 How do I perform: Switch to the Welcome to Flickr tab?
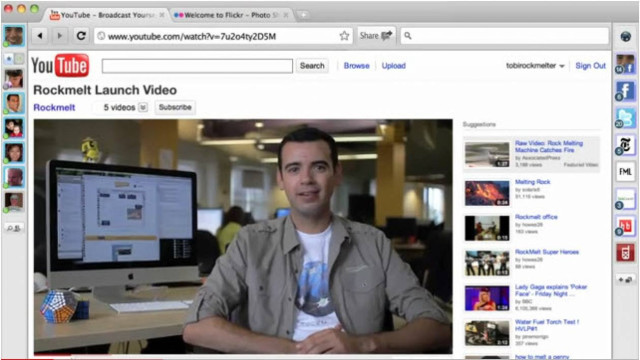pyautogui.click(x=231, y=15)
